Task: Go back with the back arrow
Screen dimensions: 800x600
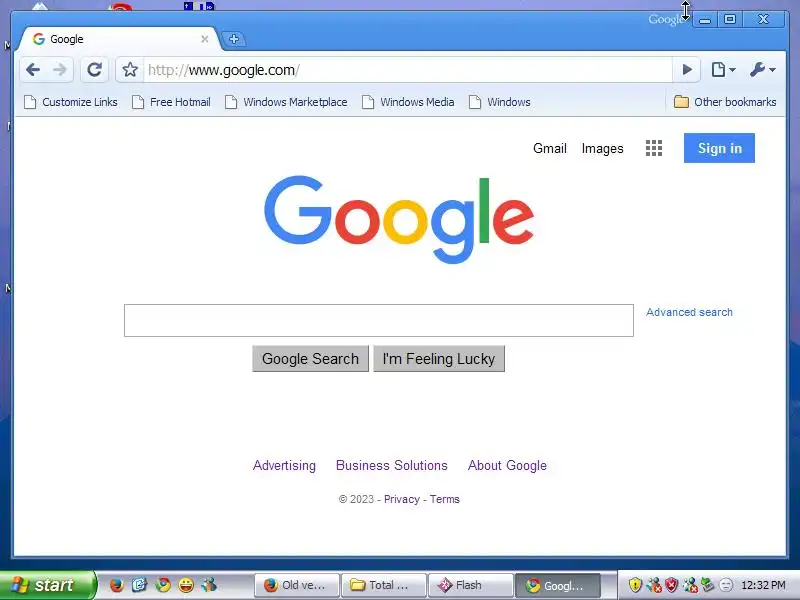Action: 33,70
